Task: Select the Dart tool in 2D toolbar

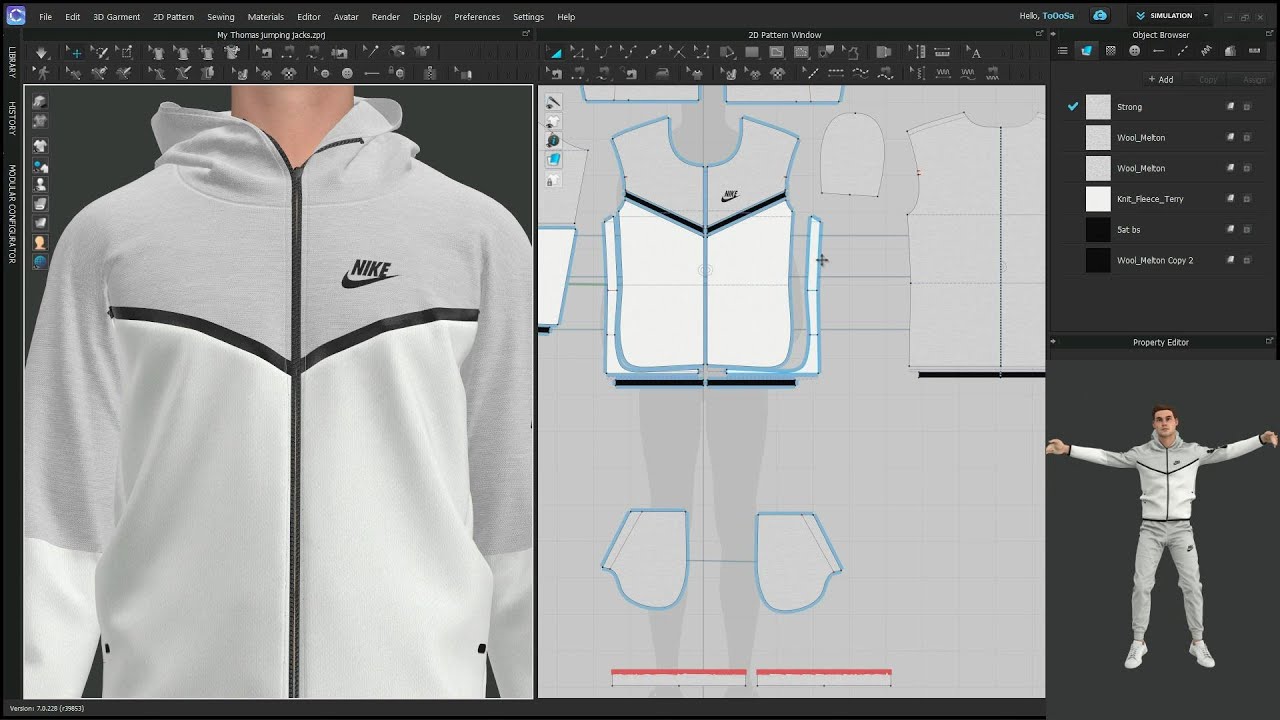Action: click(826, 52)
